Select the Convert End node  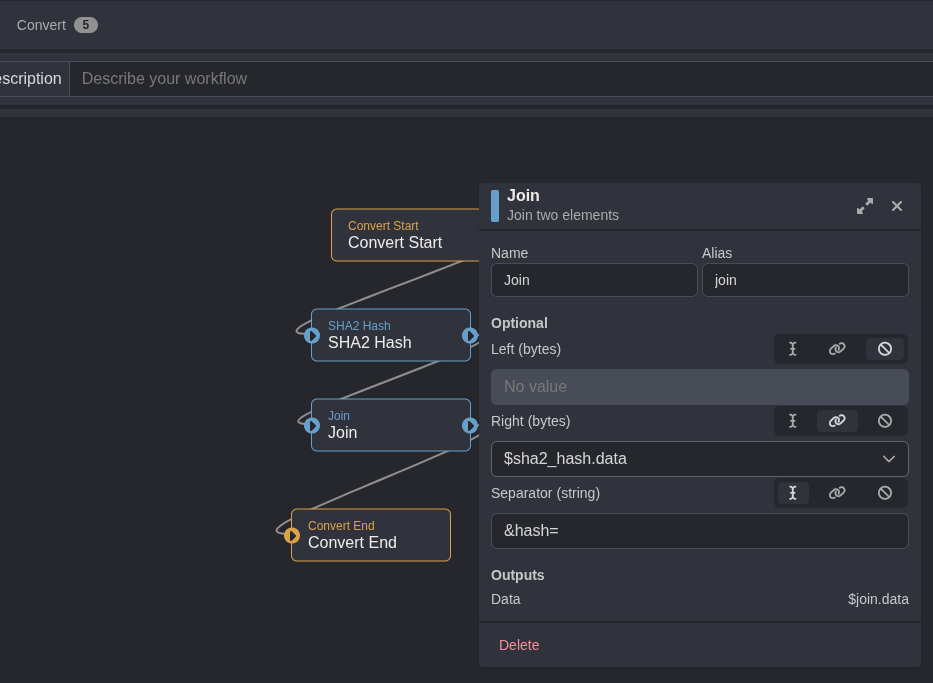(371, 535)
